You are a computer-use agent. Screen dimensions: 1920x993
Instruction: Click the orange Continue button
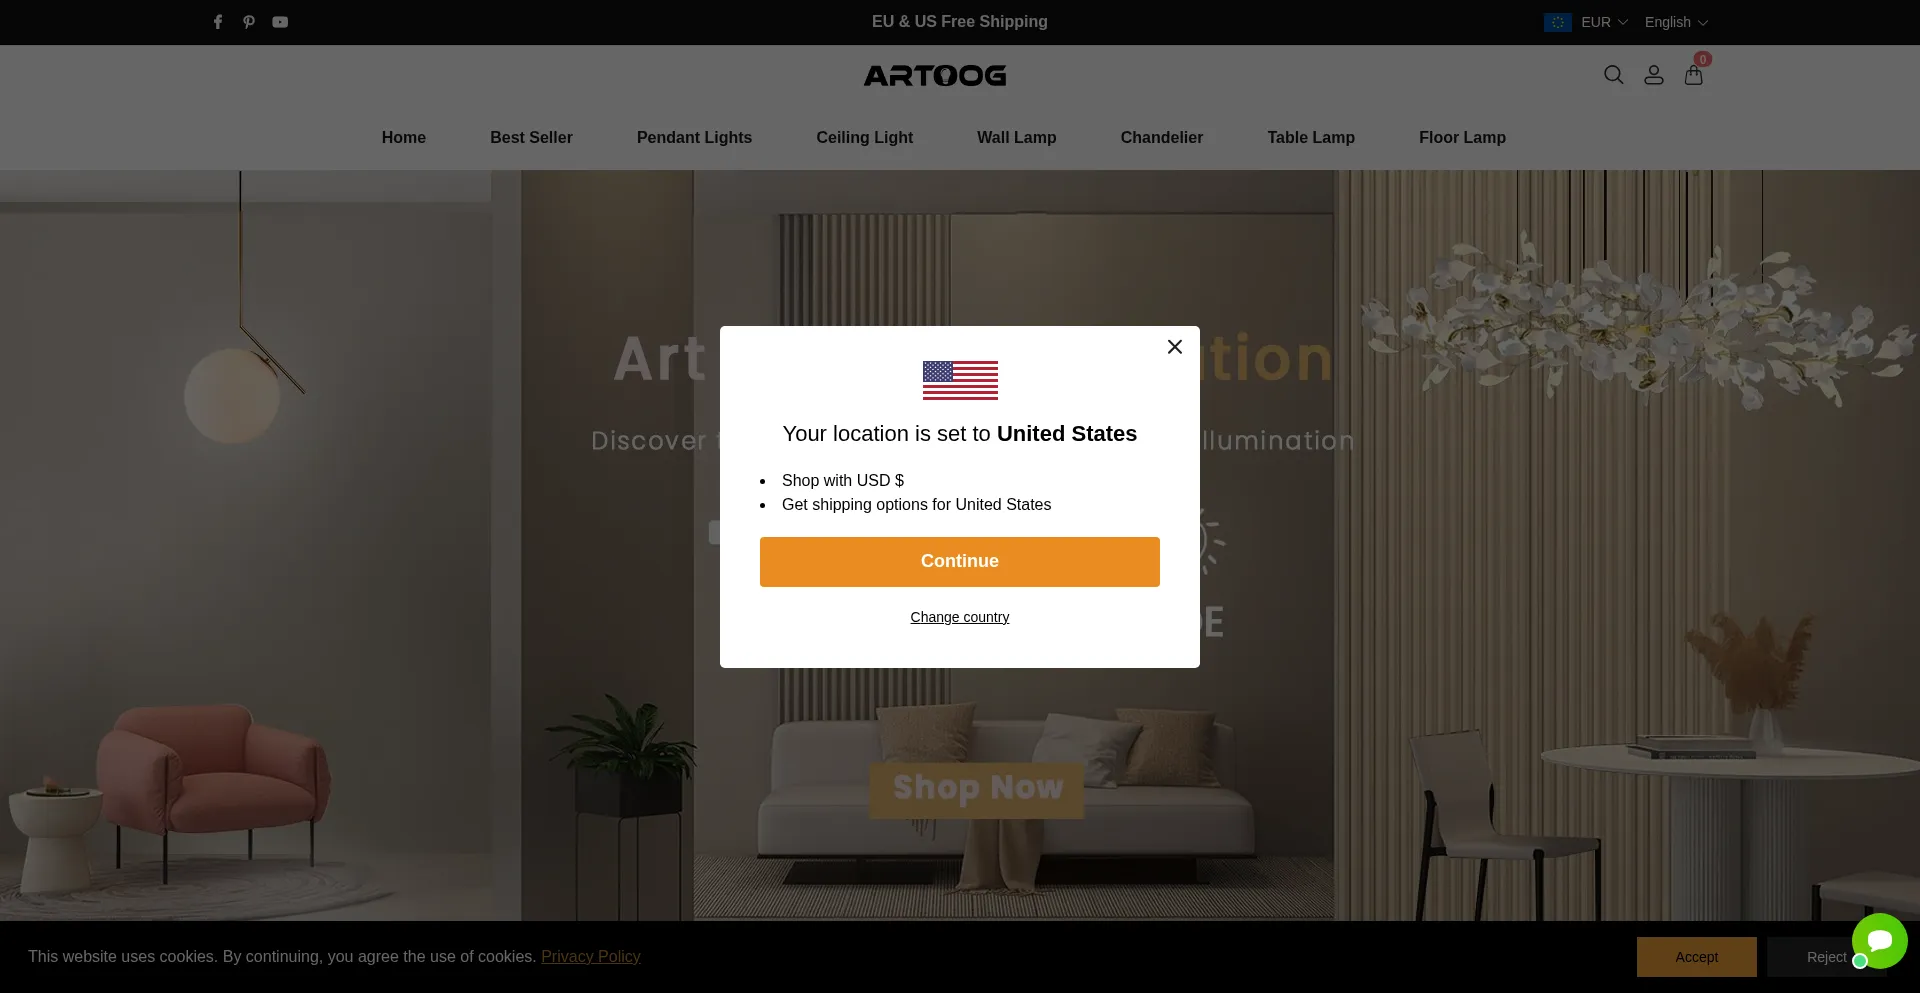(960, 562)
